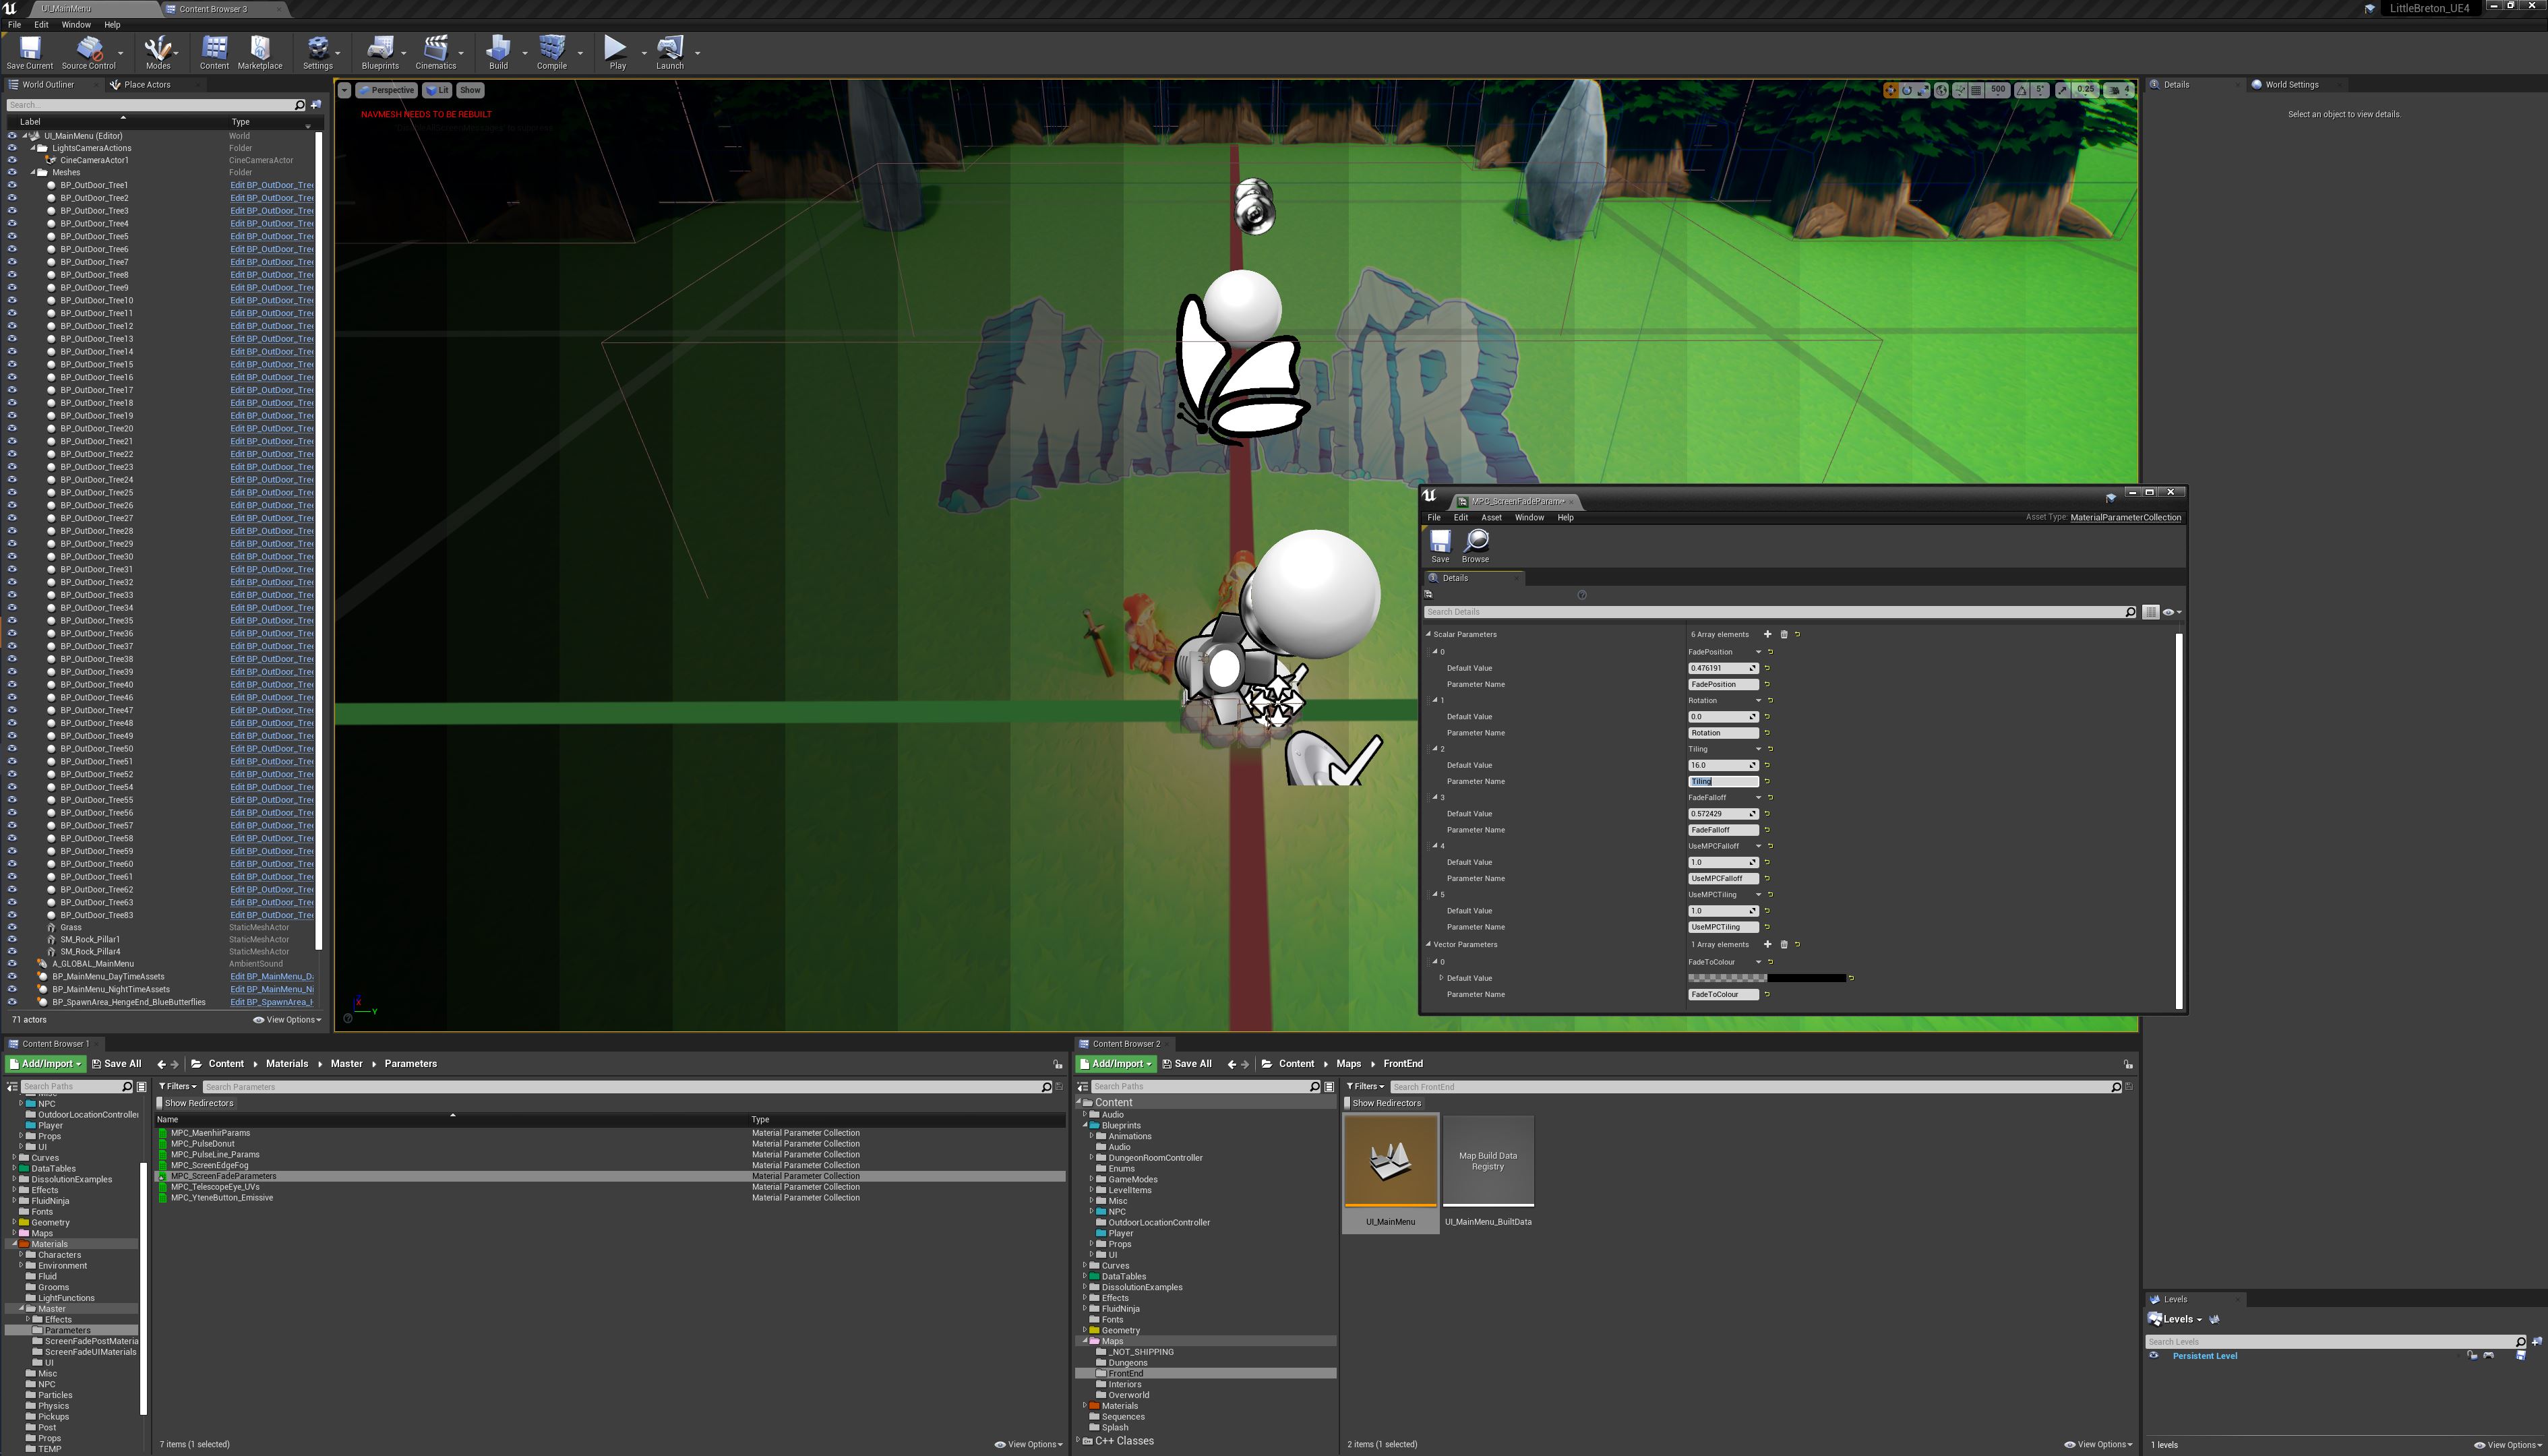The height and width of the screenshot is (1456, 2548).
Task: Click Save Current in the main toolbar
Action: 29,54
